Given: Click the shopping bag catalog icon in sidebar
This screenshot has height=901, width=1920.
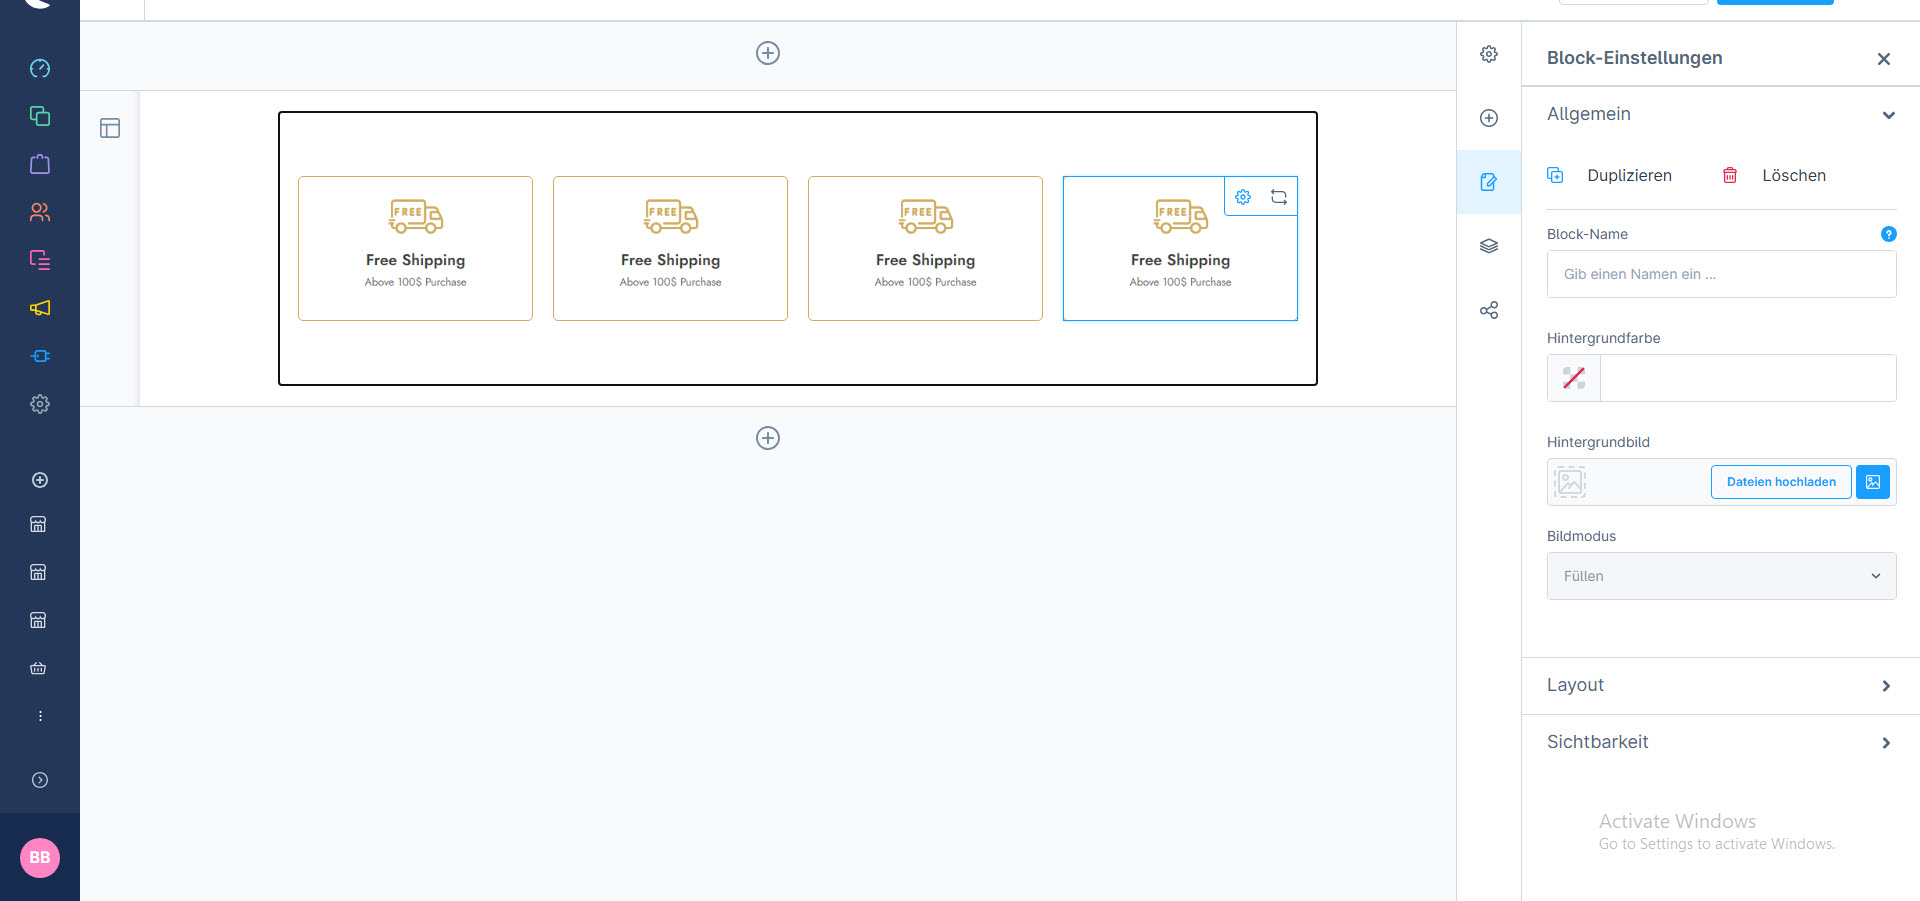Looking at the screenshot, I should coord(40,164).
